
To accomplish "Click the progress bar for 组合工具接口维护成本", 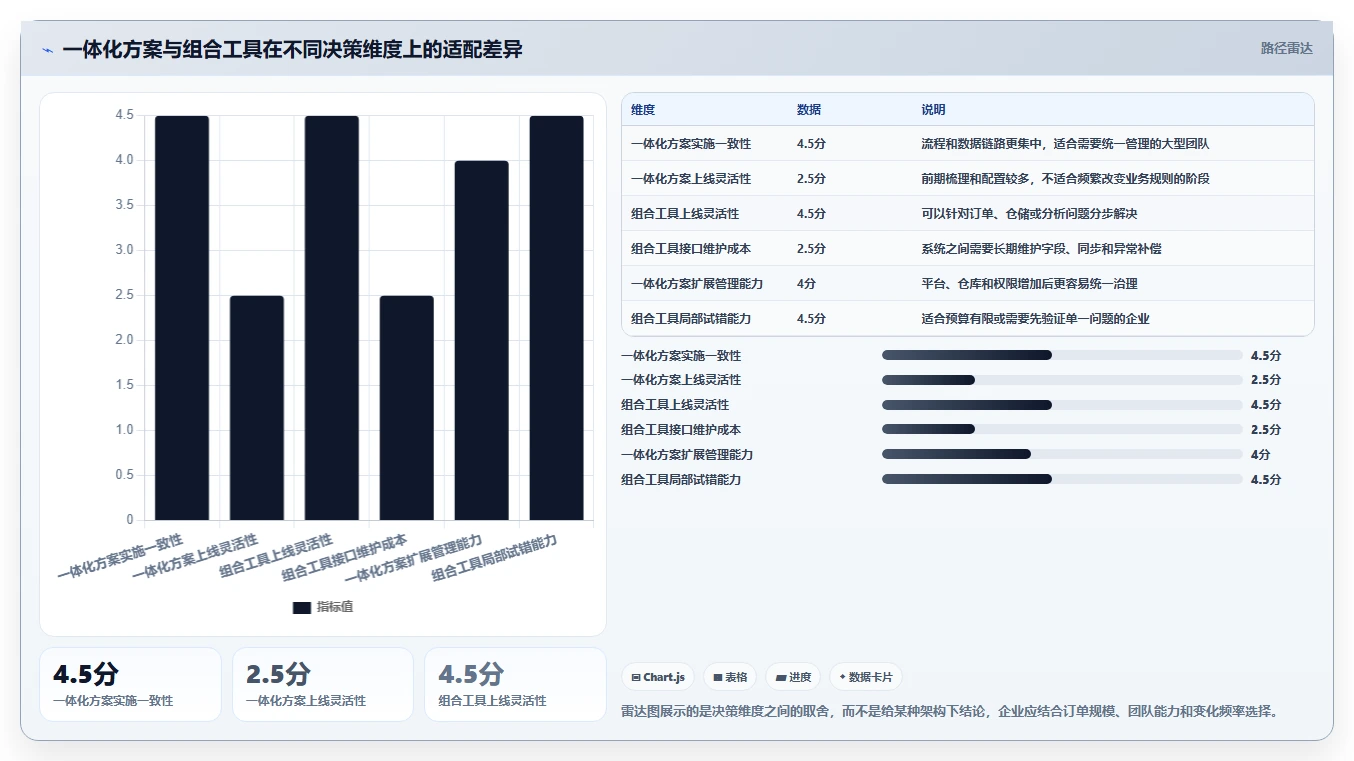I will (x=1062, y=430).
